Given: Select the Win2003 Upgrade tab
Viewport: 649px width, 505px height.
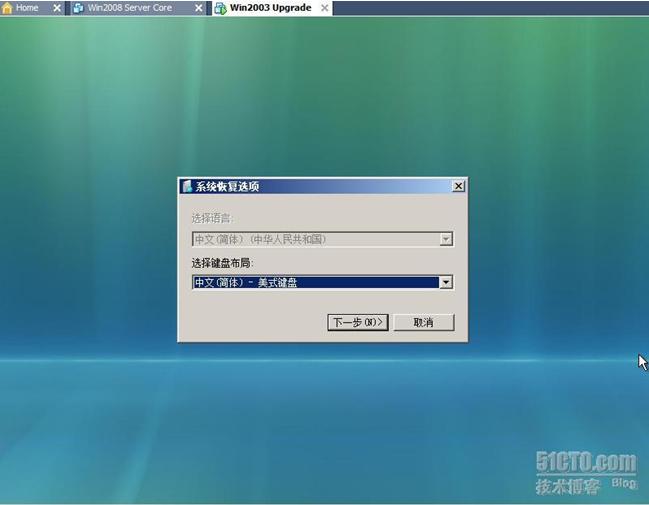Looking at the screenshot, I should tap(270, 8).
